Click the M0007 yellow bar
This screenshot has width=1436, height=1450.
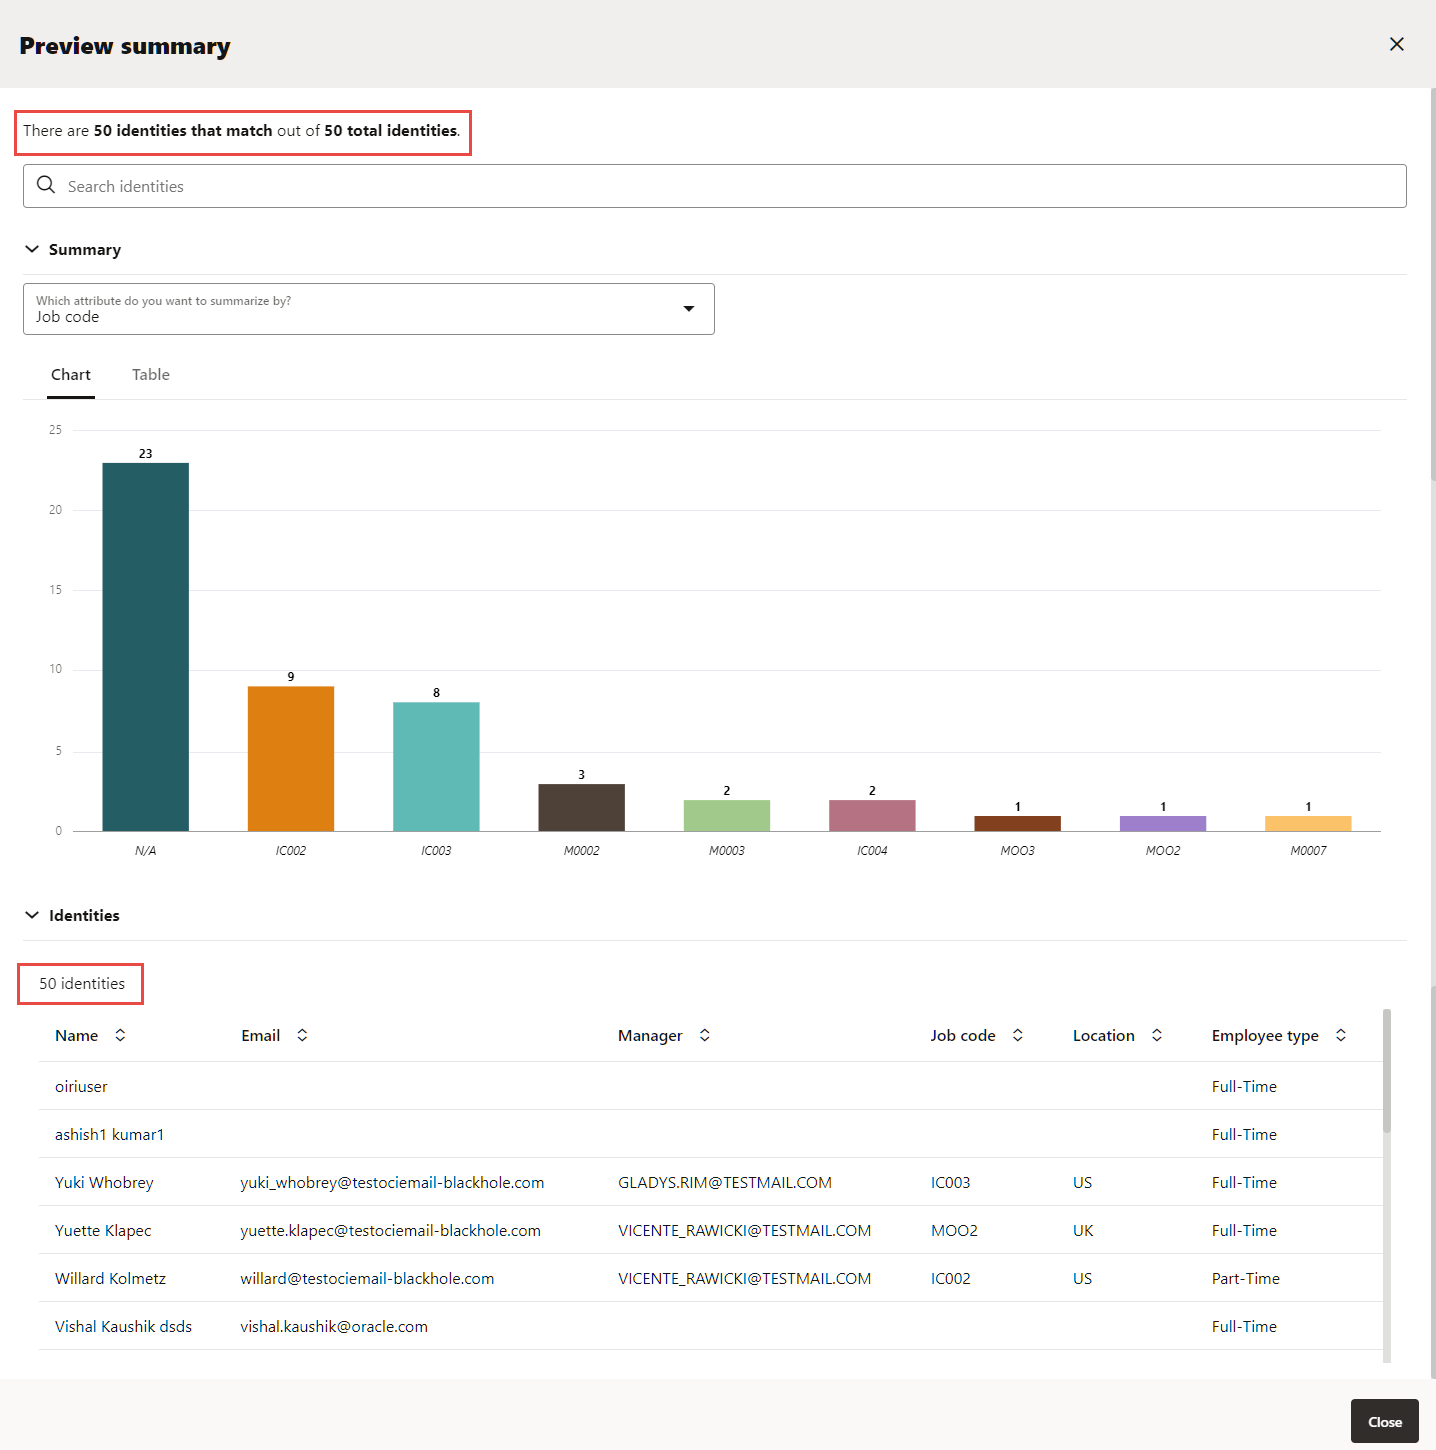tap(1308, 823)
